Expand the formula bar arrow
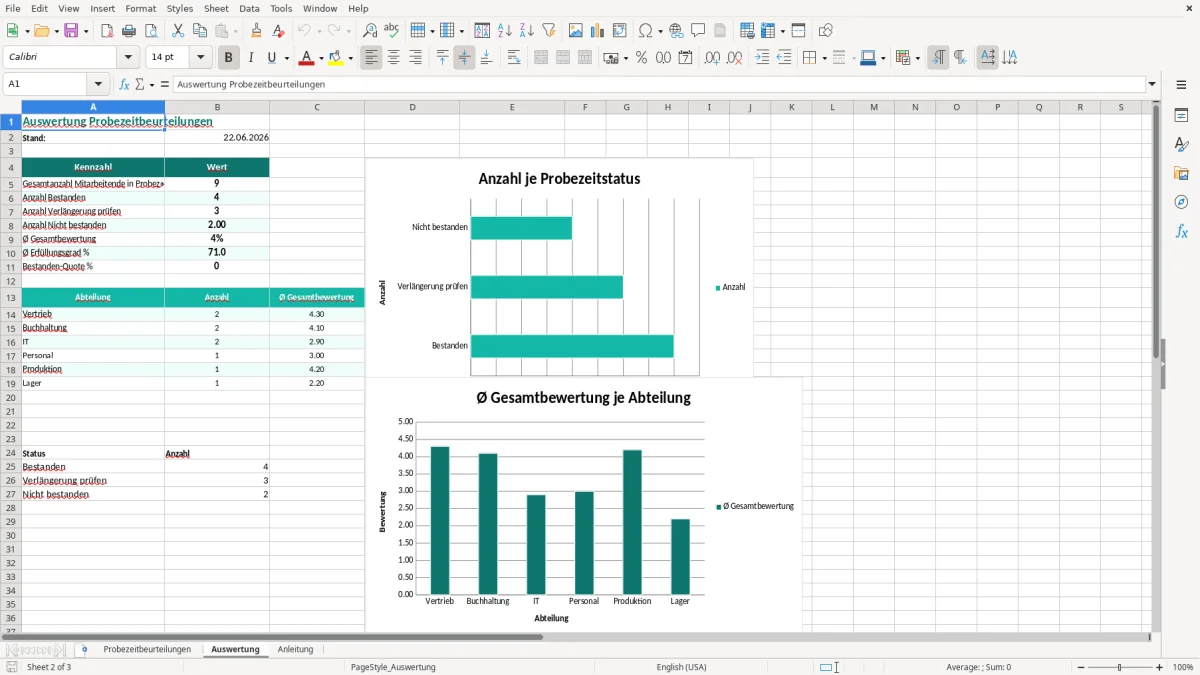 1153,84
